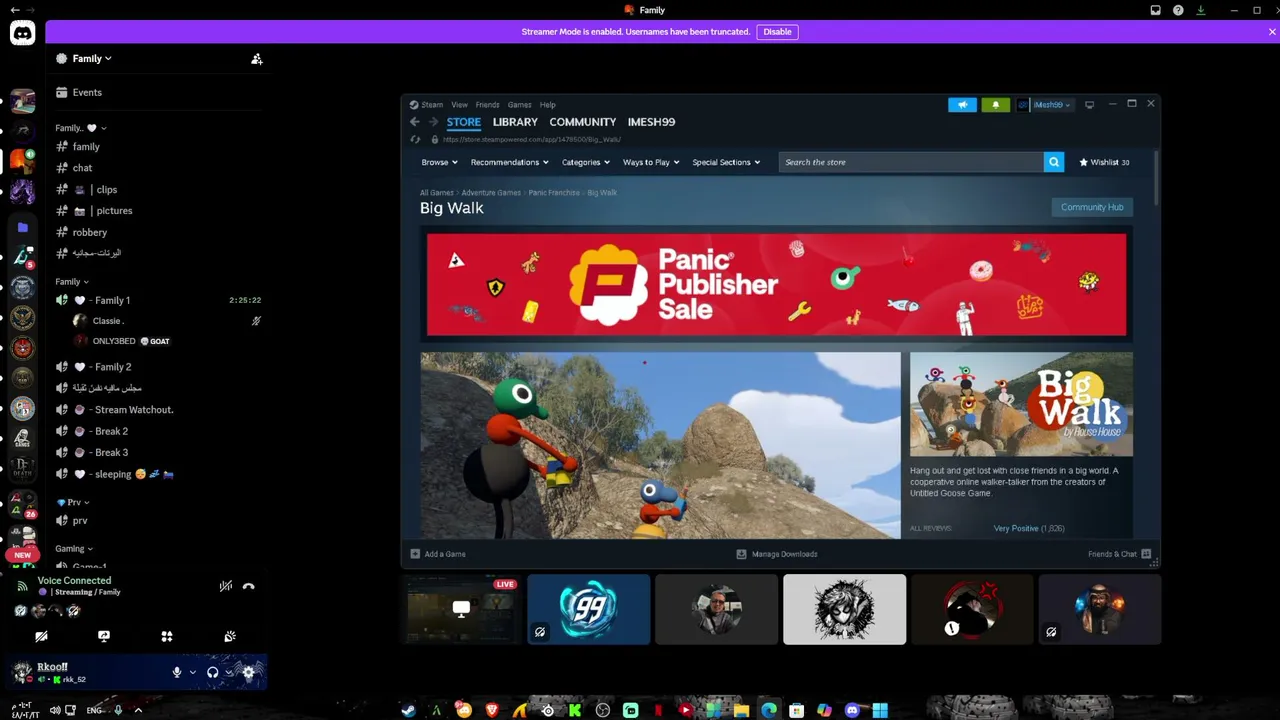Deafen audio with the headphones icon
This screenshot has height=720, width=1280.
[212, 672]
